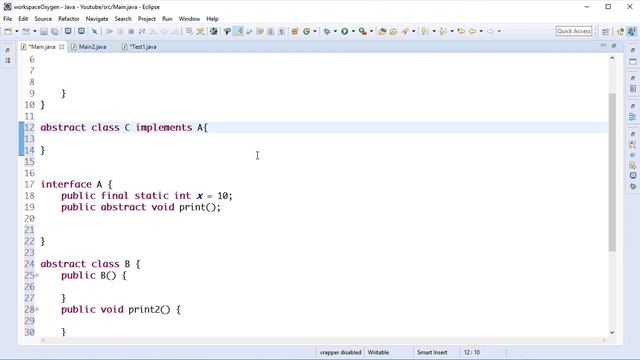The image size is (640, 360).
Task: Open the Console side view icon
Action: point(633,176)
